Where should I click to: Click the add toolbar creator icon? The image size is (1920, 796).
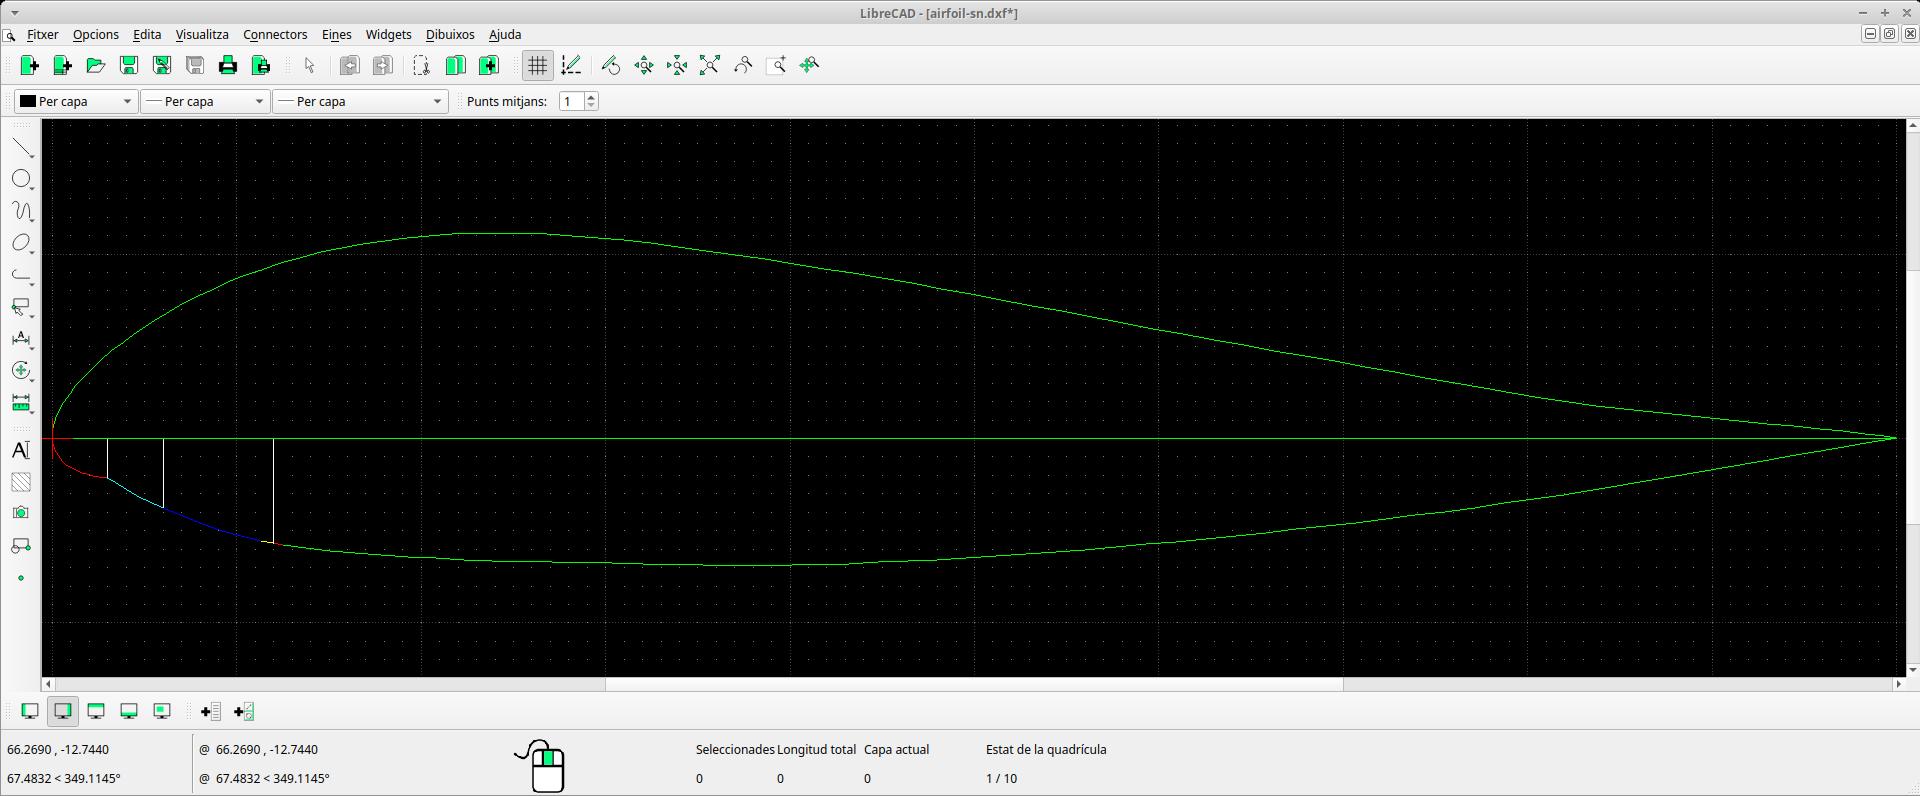click(x=210, y=711)
